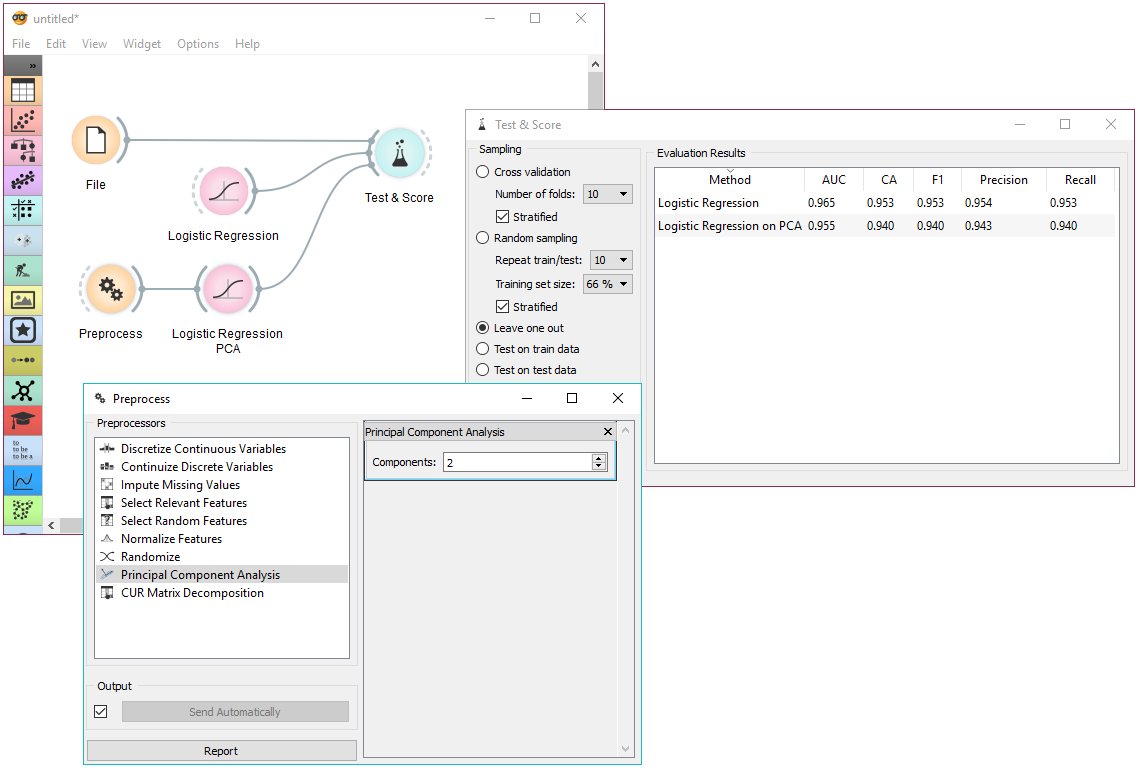Image resolution: width=1138 pixels, height=768 pixels.
Task: Pick Select Relevant Features preprocessor
Action: point(221,502)
